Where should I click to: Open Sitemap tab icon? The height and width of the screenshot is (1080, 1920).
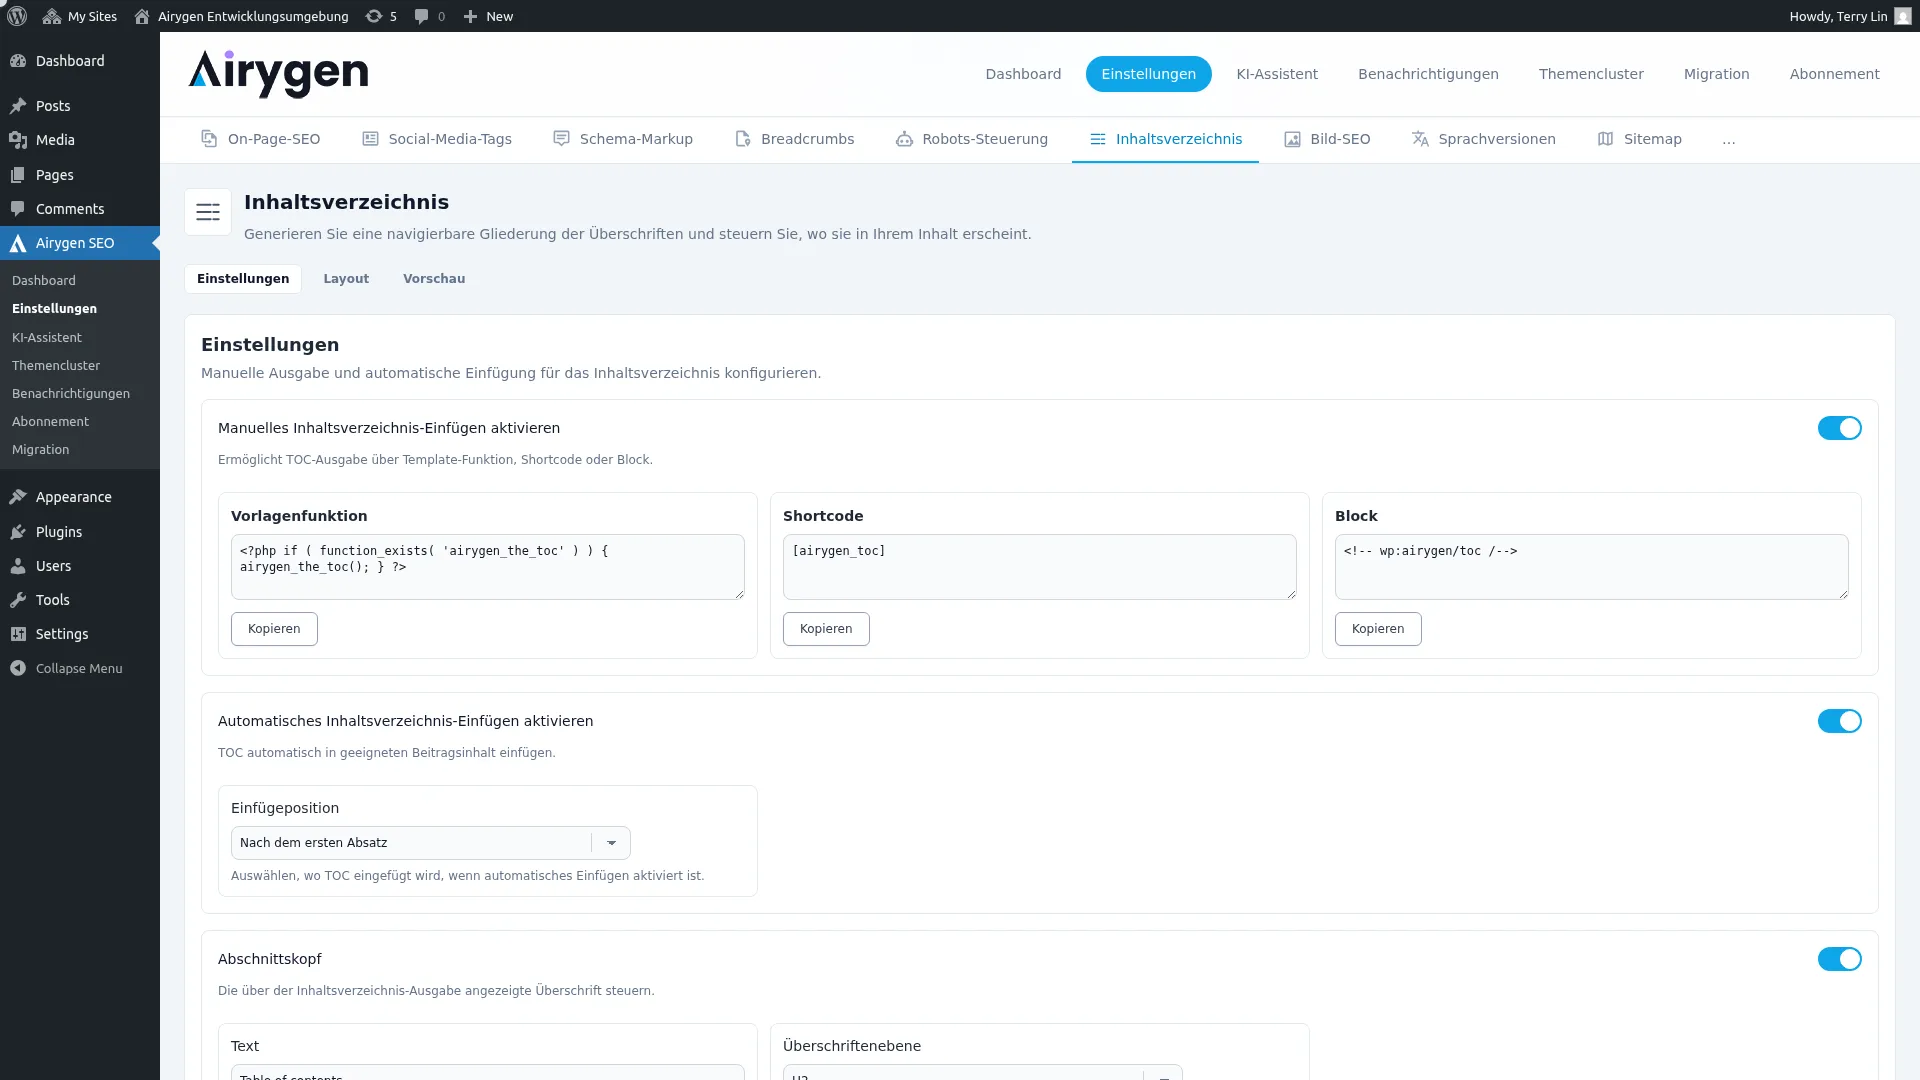1605,139
